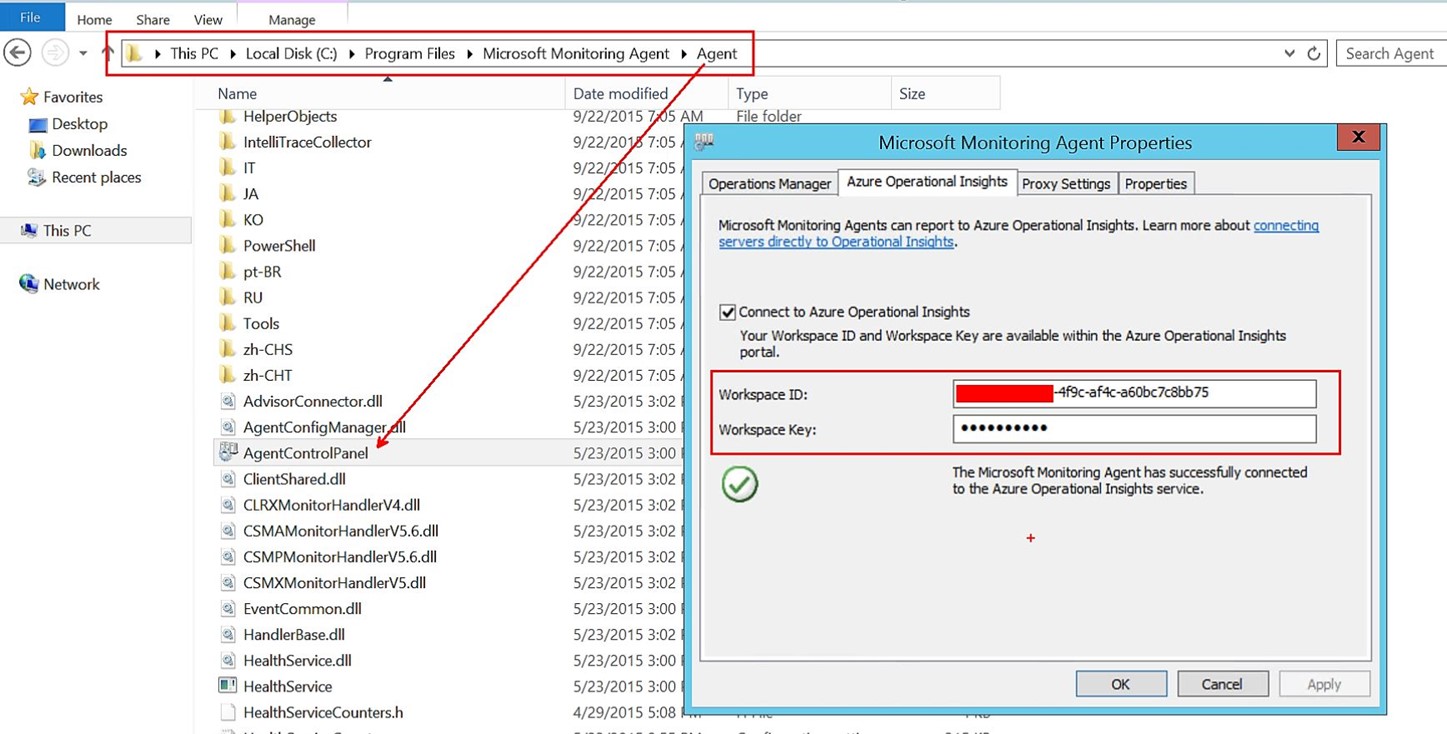Viewport: 1447px width, 734px height.
Task: Open Desktop in the navigation pane
Action: pos(79,124)
